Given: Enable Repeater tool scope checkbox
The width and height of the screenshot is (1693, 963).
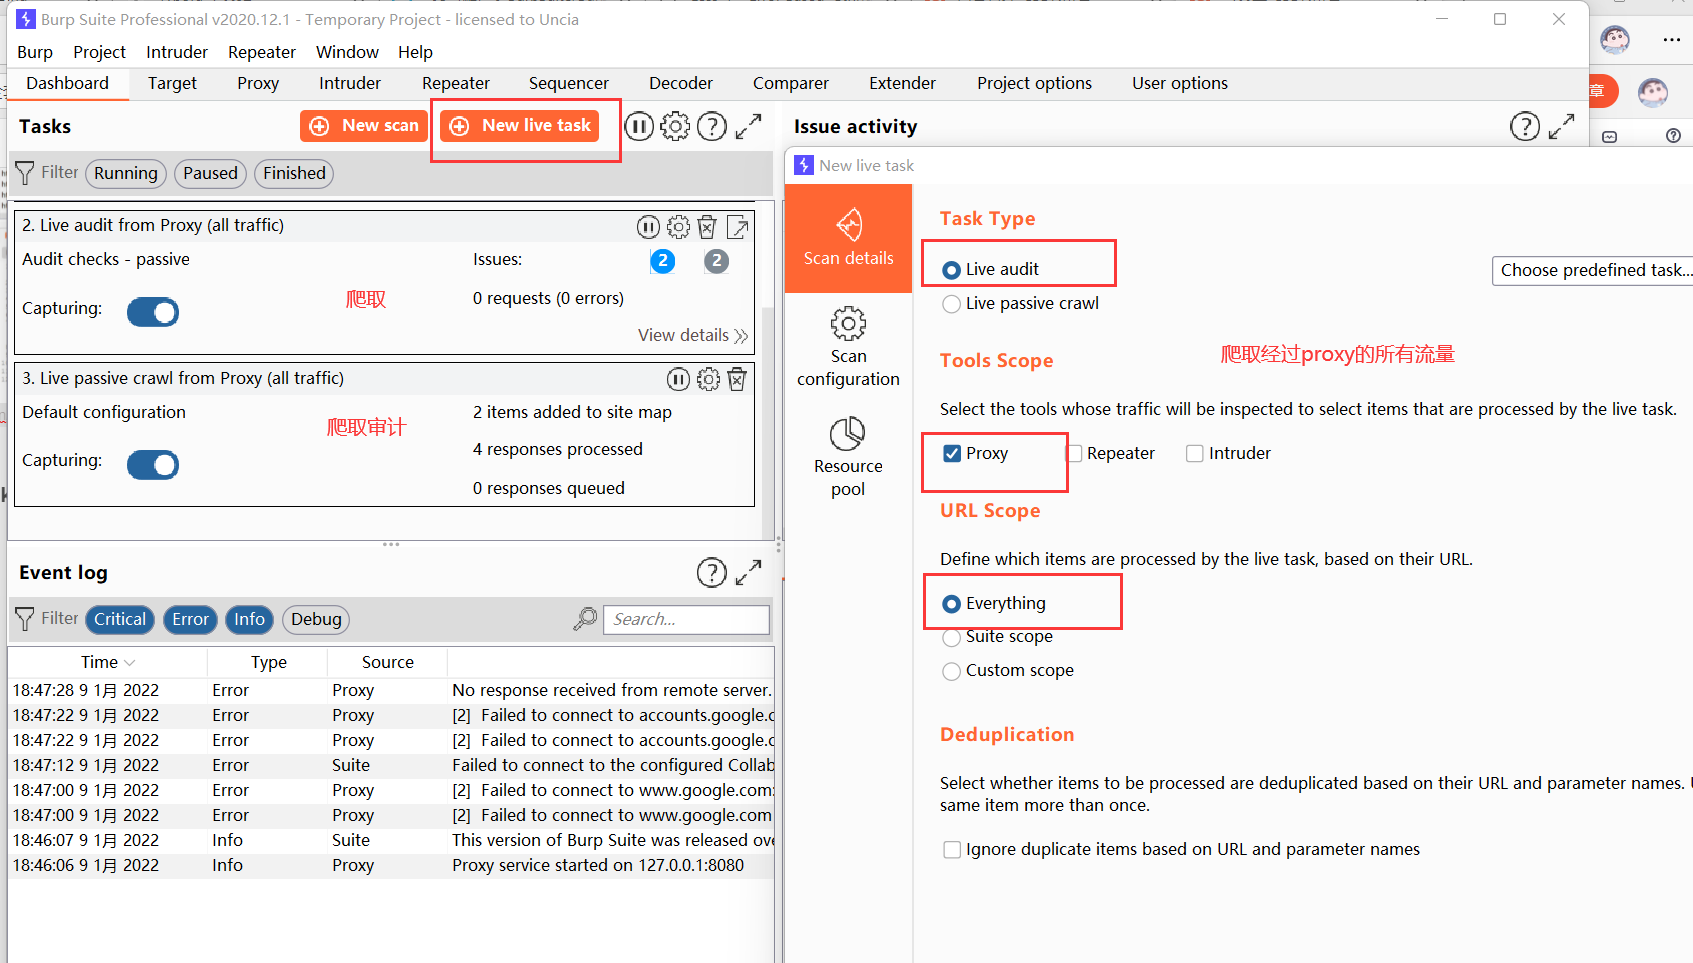Looking at the screenshot, I should [x=1076, y=454].
